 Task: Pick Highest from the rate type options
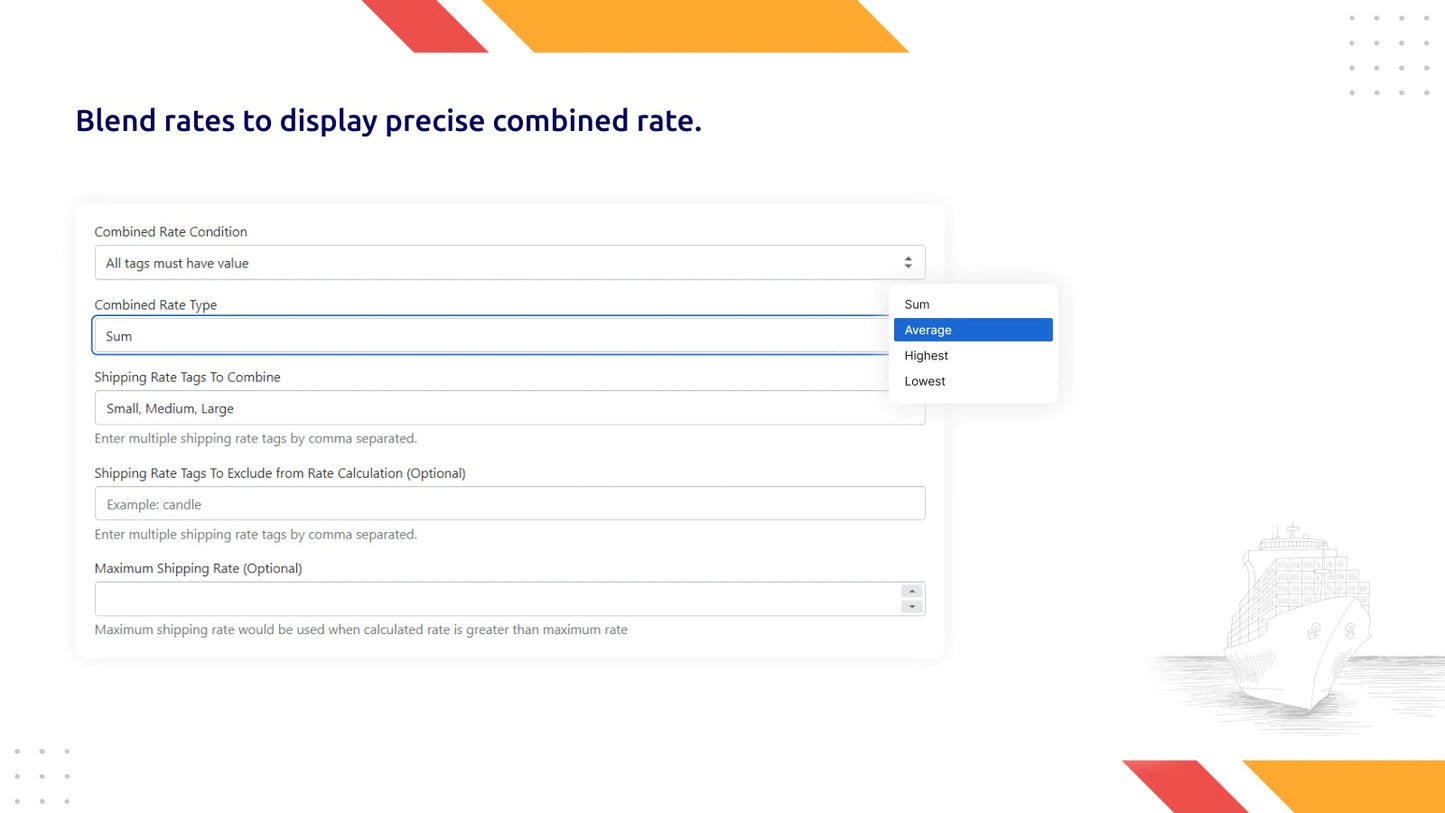925,355
